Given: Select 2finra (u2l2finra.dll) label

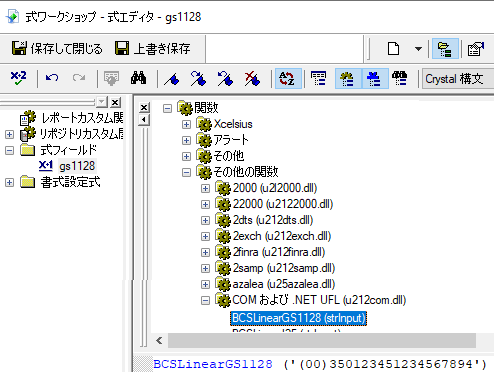Looking at the screenshot, I should pos(279,252).
